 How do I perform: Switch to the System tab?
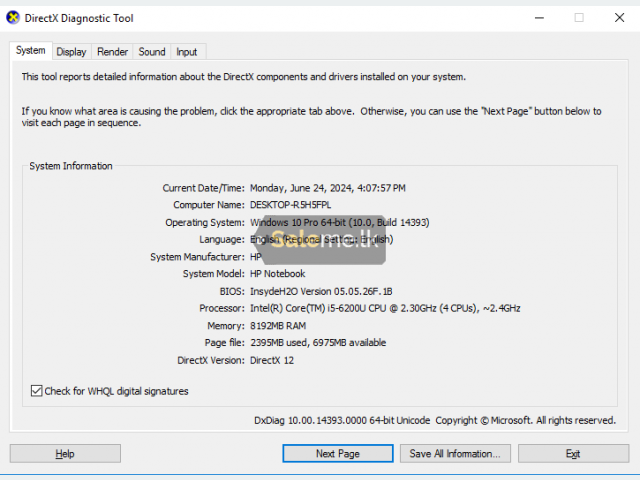pyautogui.click(x=31, y=51)
